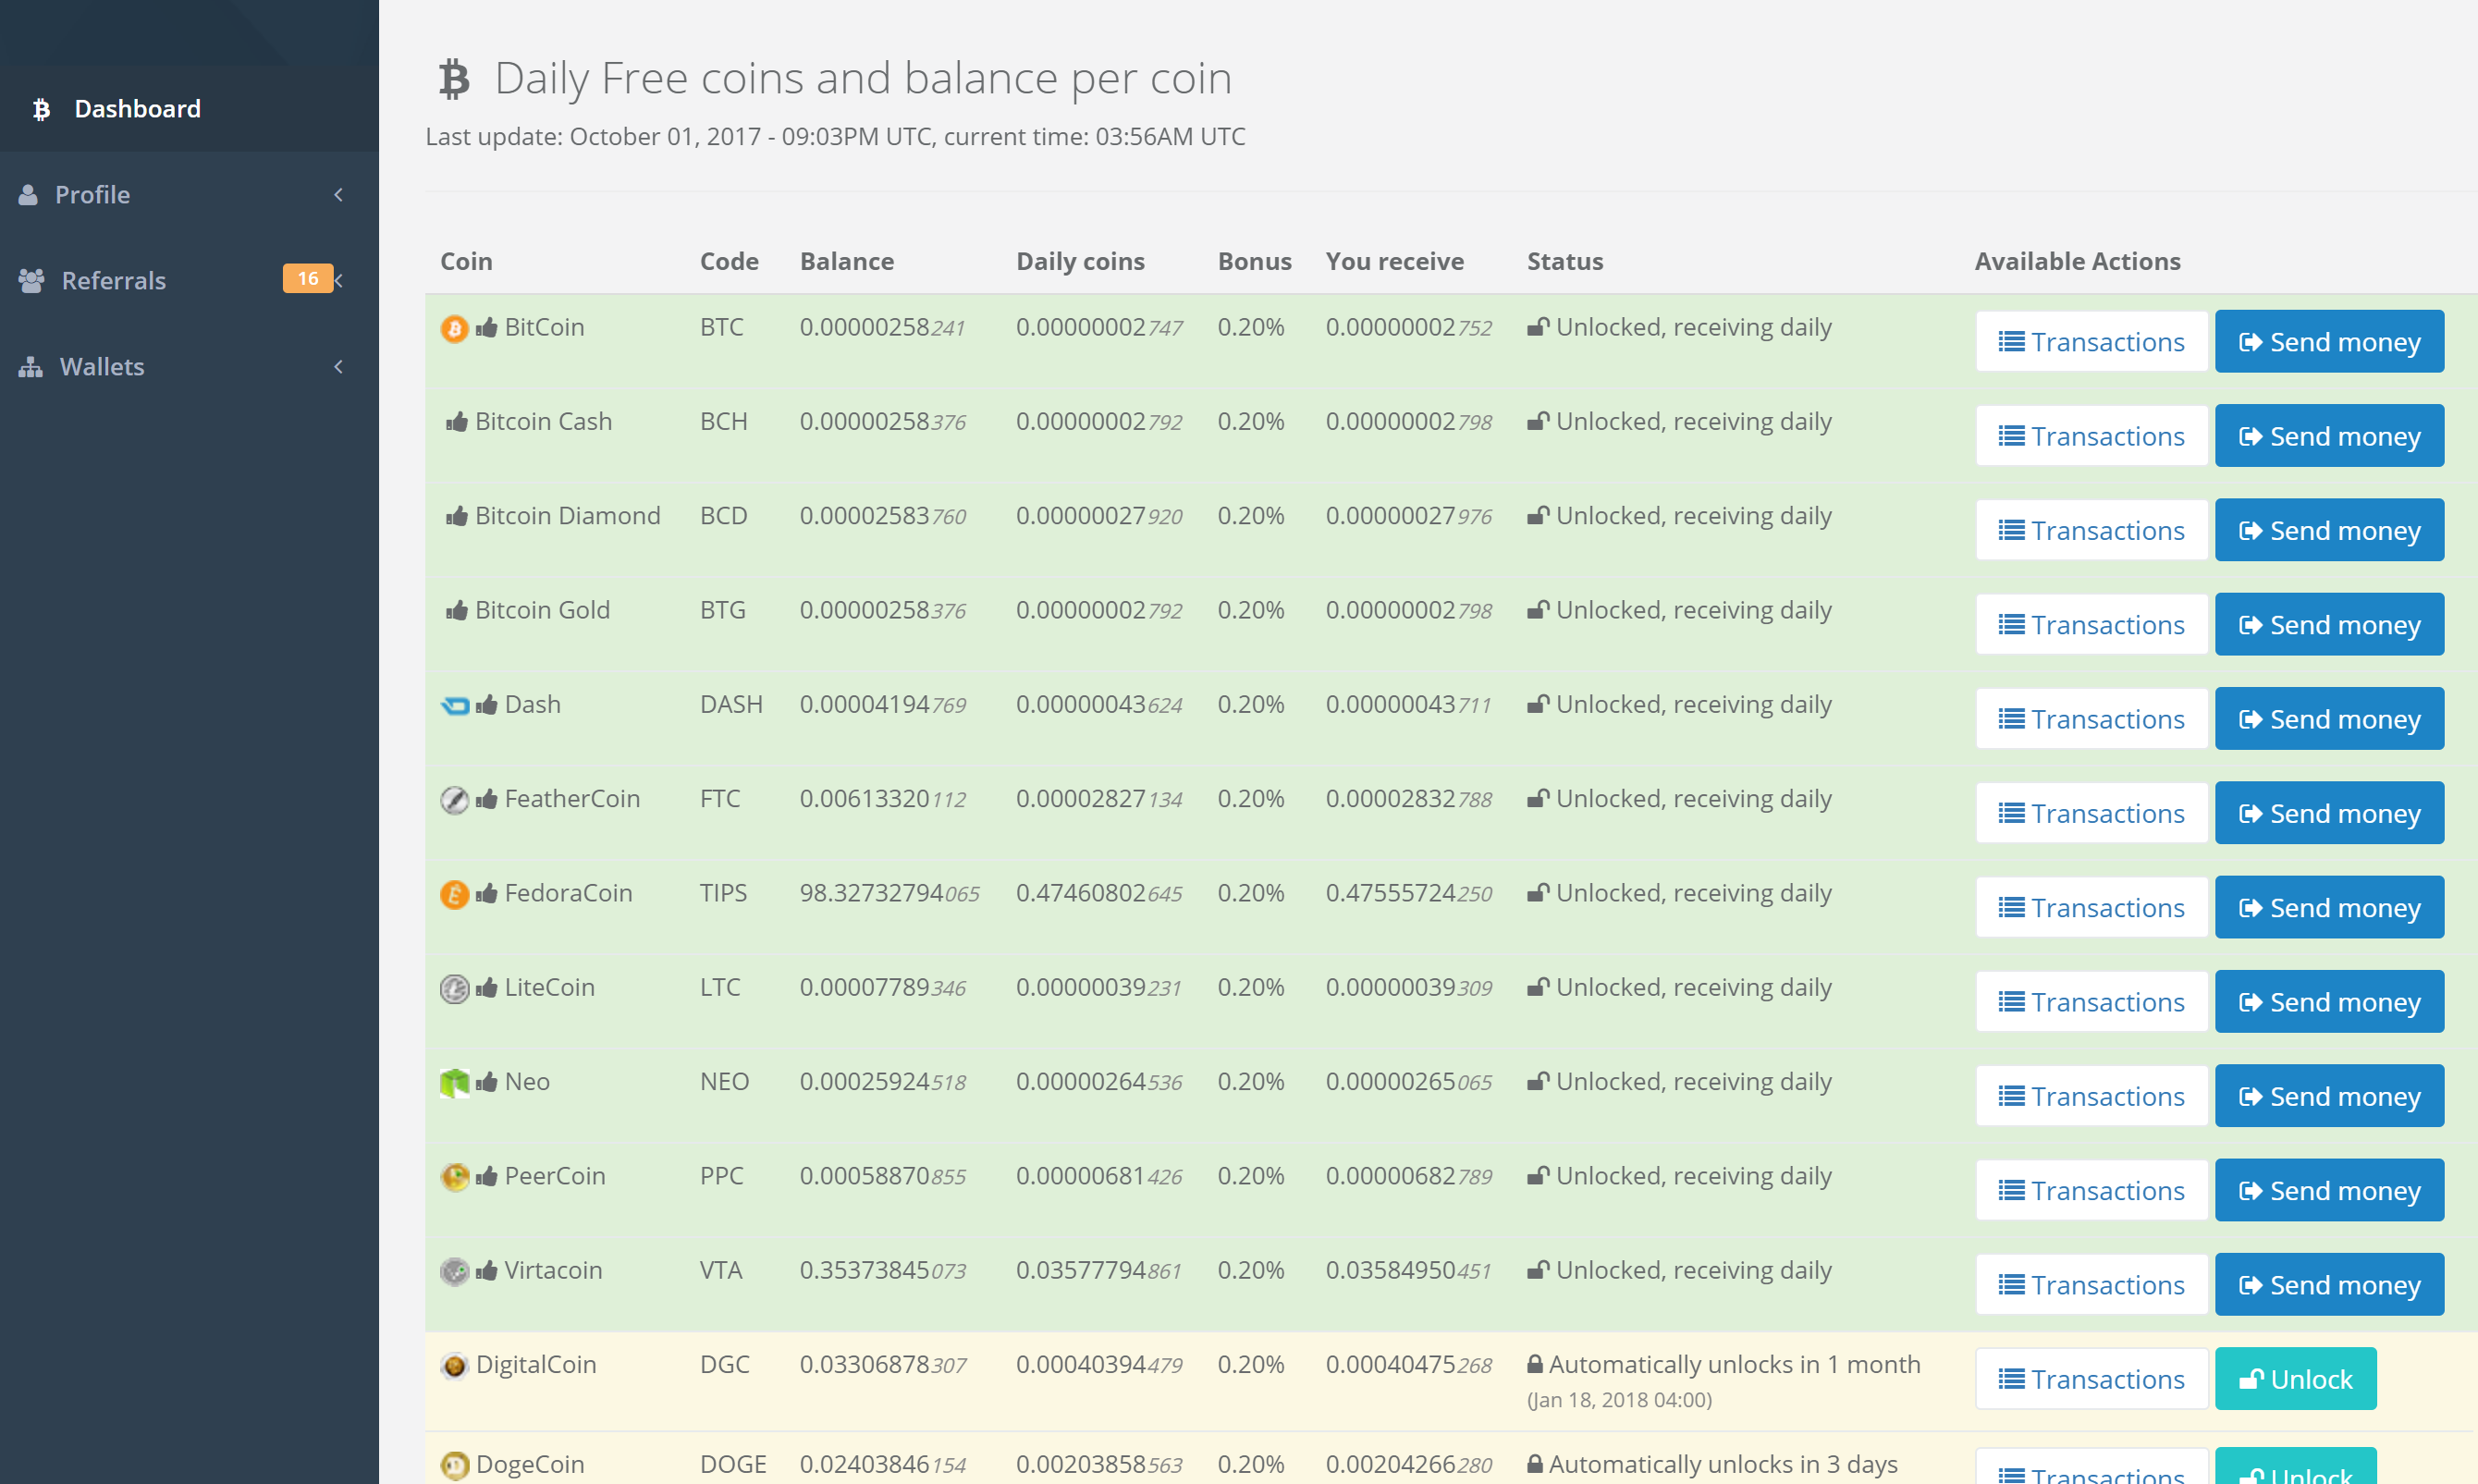Open Transactions for LiteCoin
Screen dimensions: 2478x1484
tap(2091, 1002)
